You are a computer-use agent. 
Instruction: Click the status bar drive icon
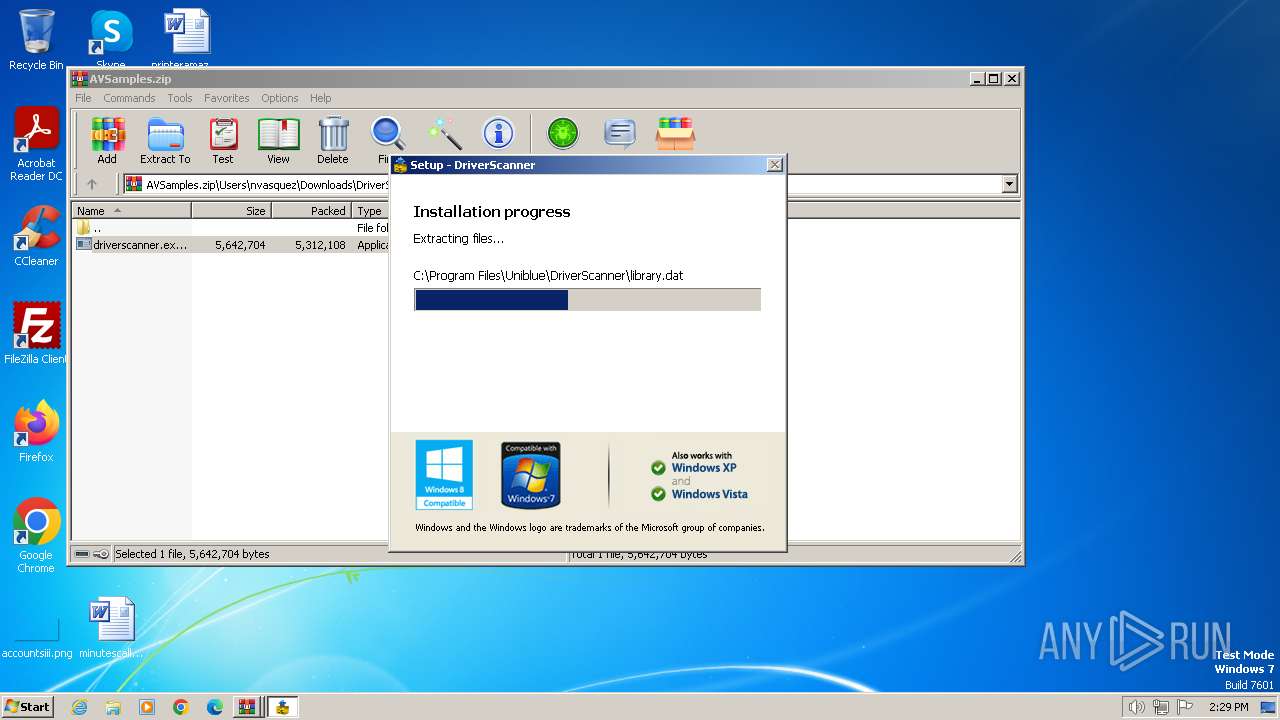click(x=82, y=554)
